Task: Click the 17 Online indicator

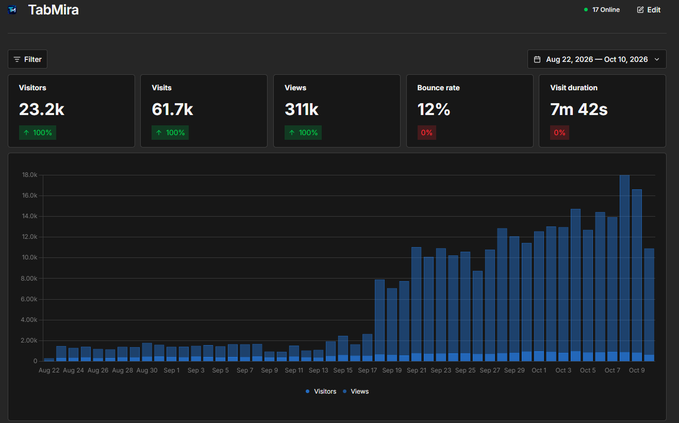Action: click(x=602, y=10)
